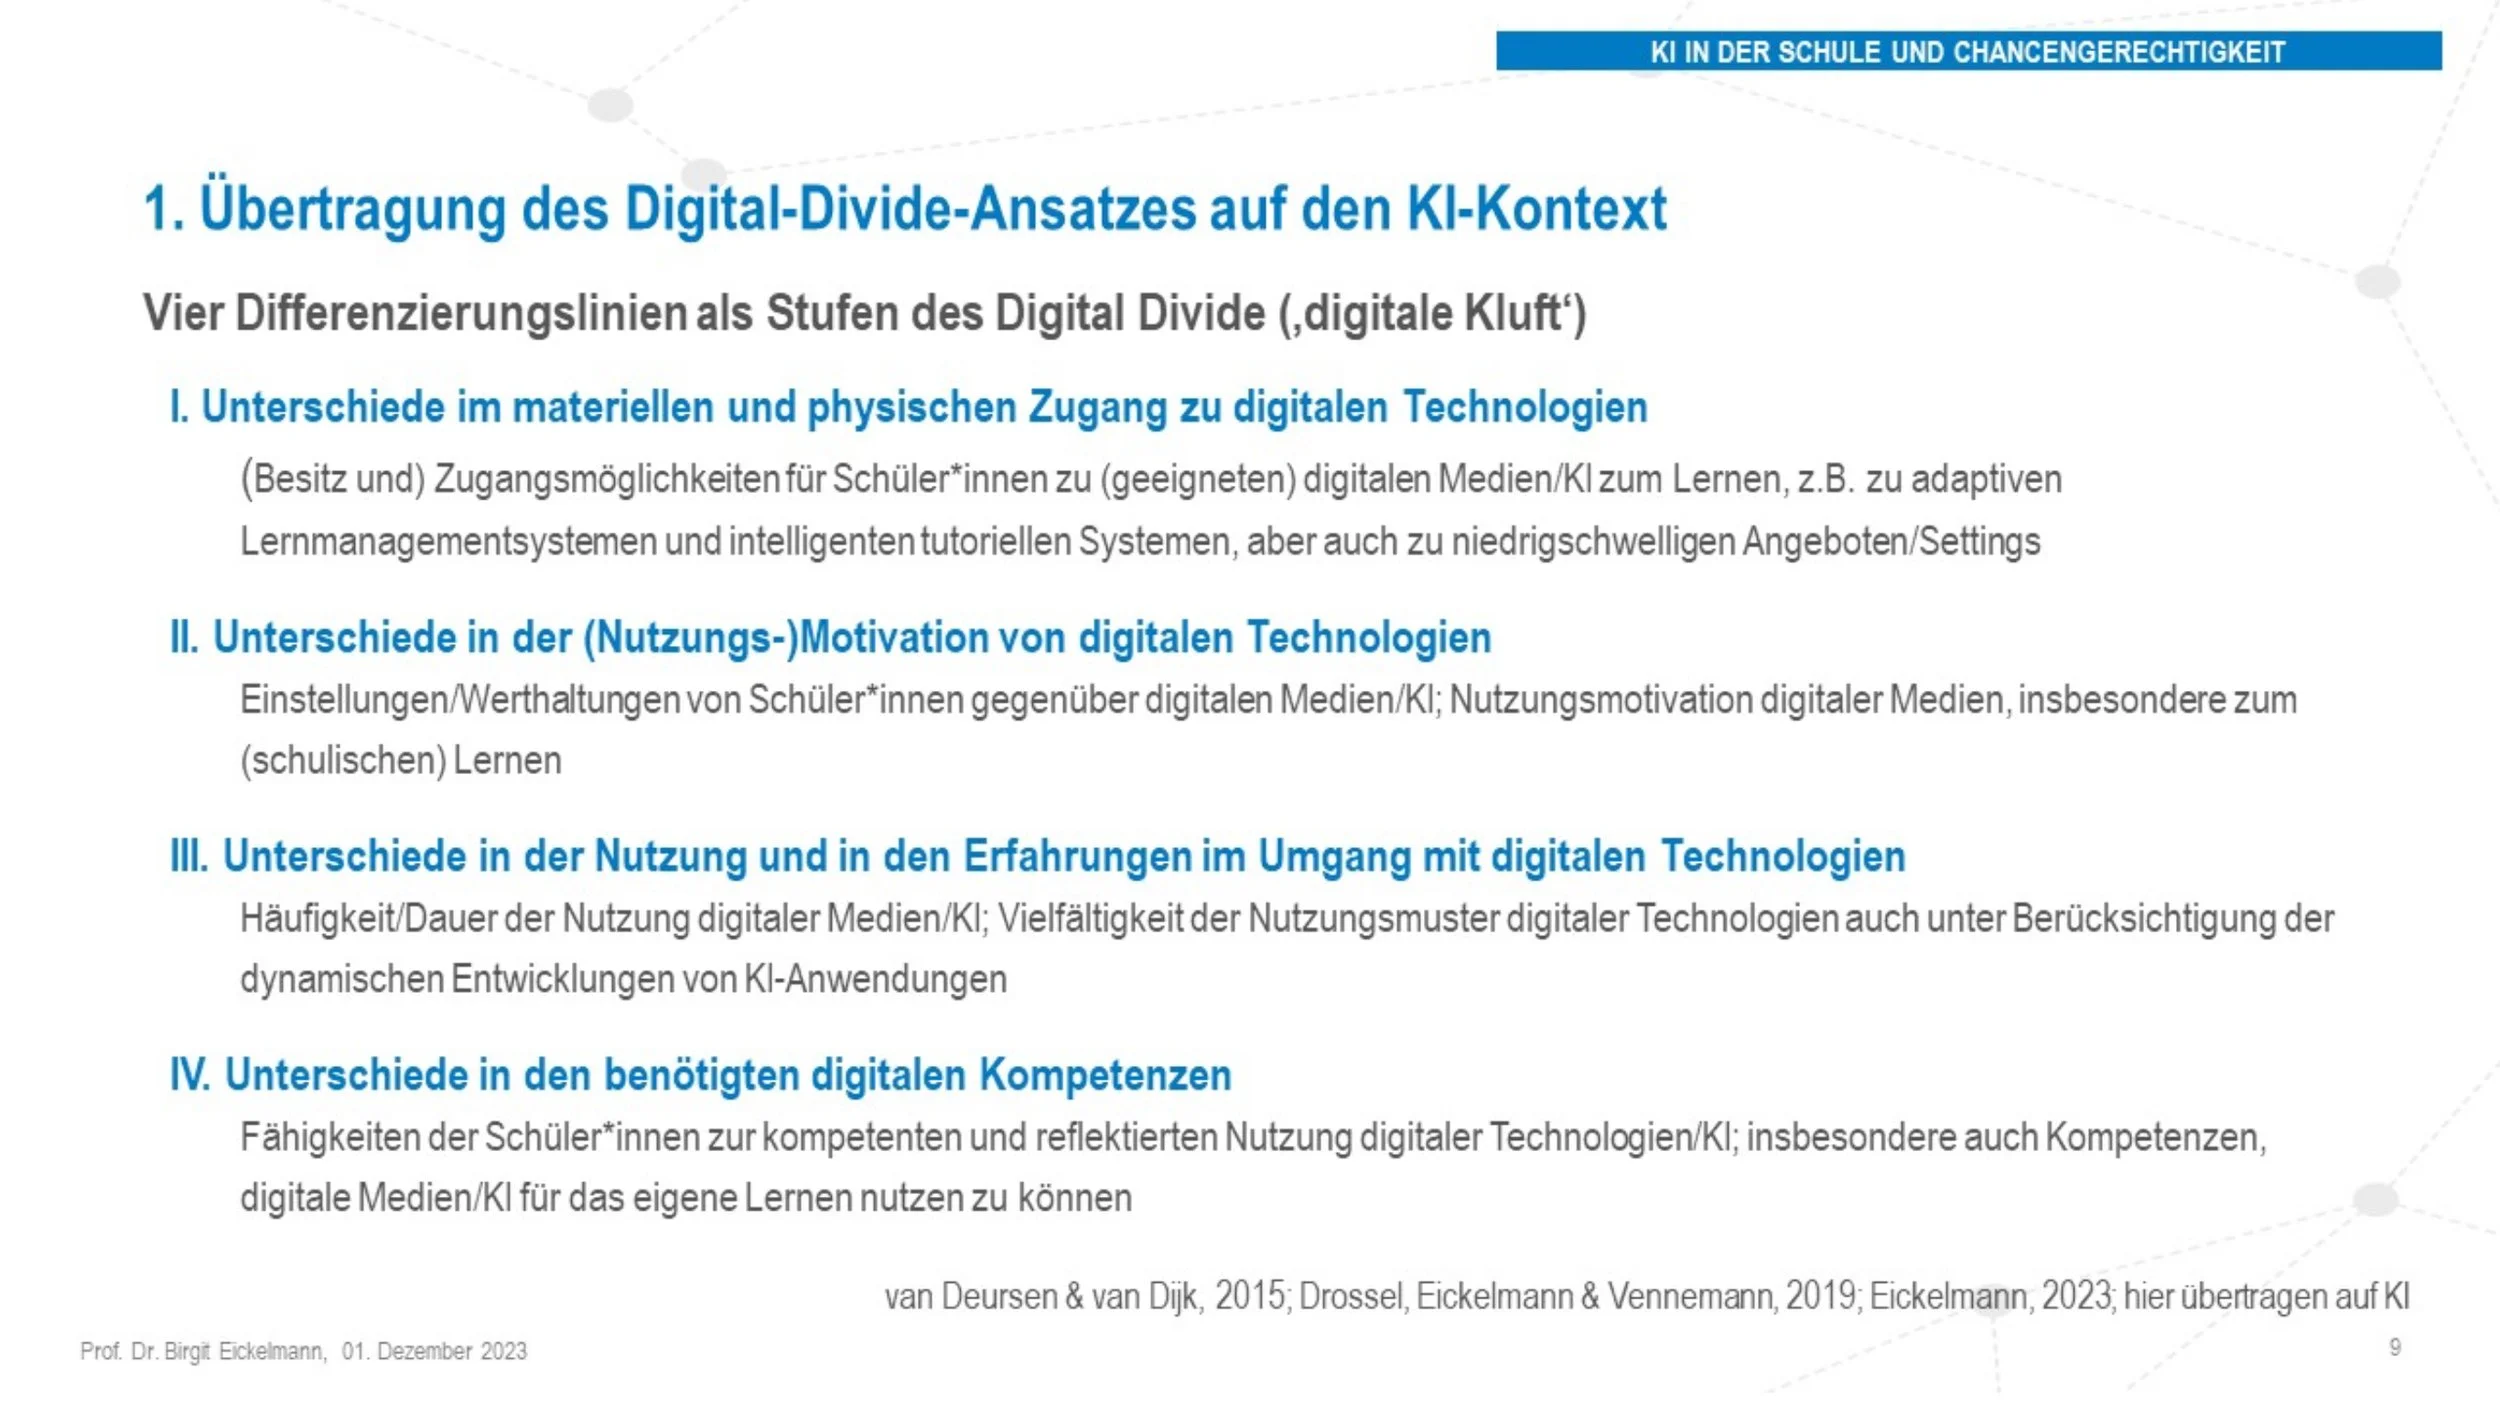The height and width of the screenshot is (1421, 2500).
Task: Click the line starting 'Häufigkeit/Dauer der Nutzung'
Action: (1287, 918)
